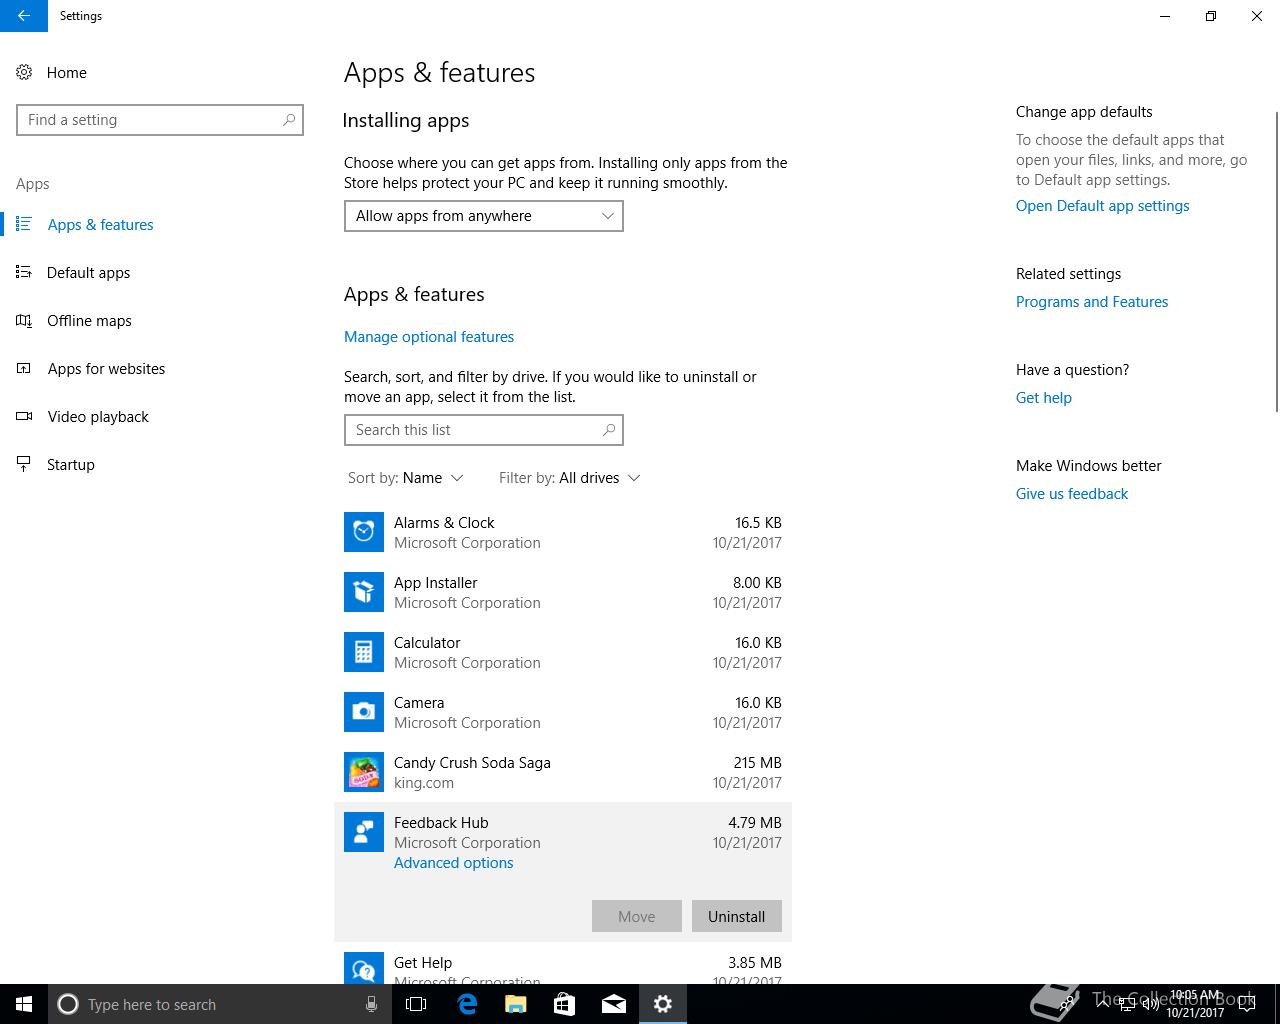Click the vertical scrollbar on the right
1280x1024 pixels.
[1275, 262]
